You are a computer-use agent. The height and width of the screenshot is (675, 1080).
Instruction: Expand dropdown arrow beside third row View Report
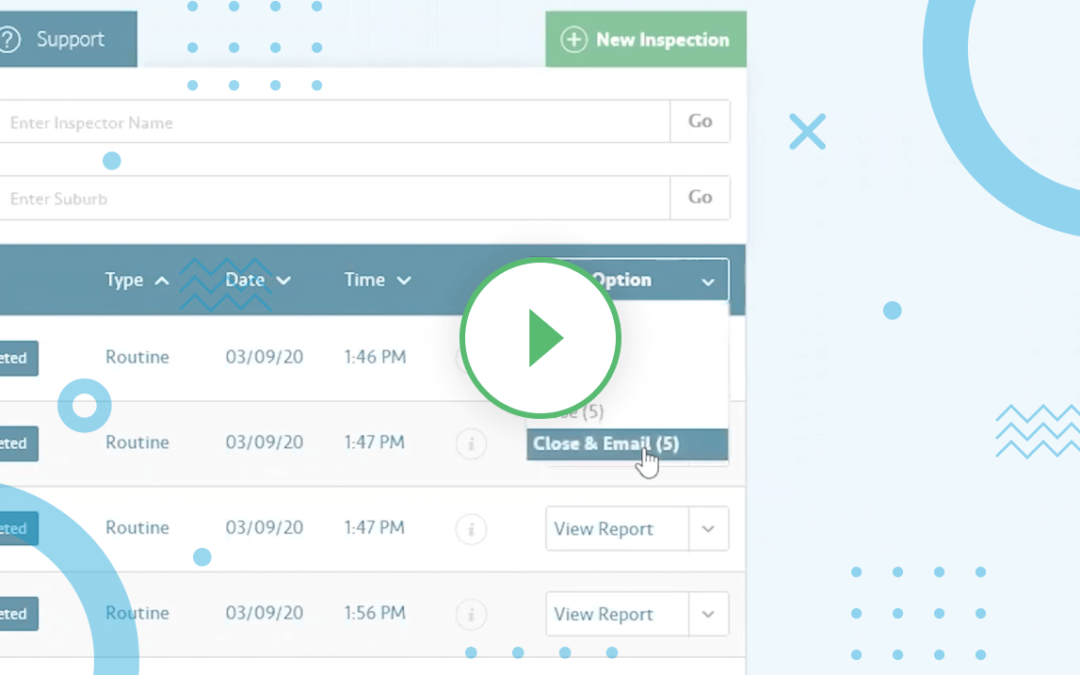(708, 529)
